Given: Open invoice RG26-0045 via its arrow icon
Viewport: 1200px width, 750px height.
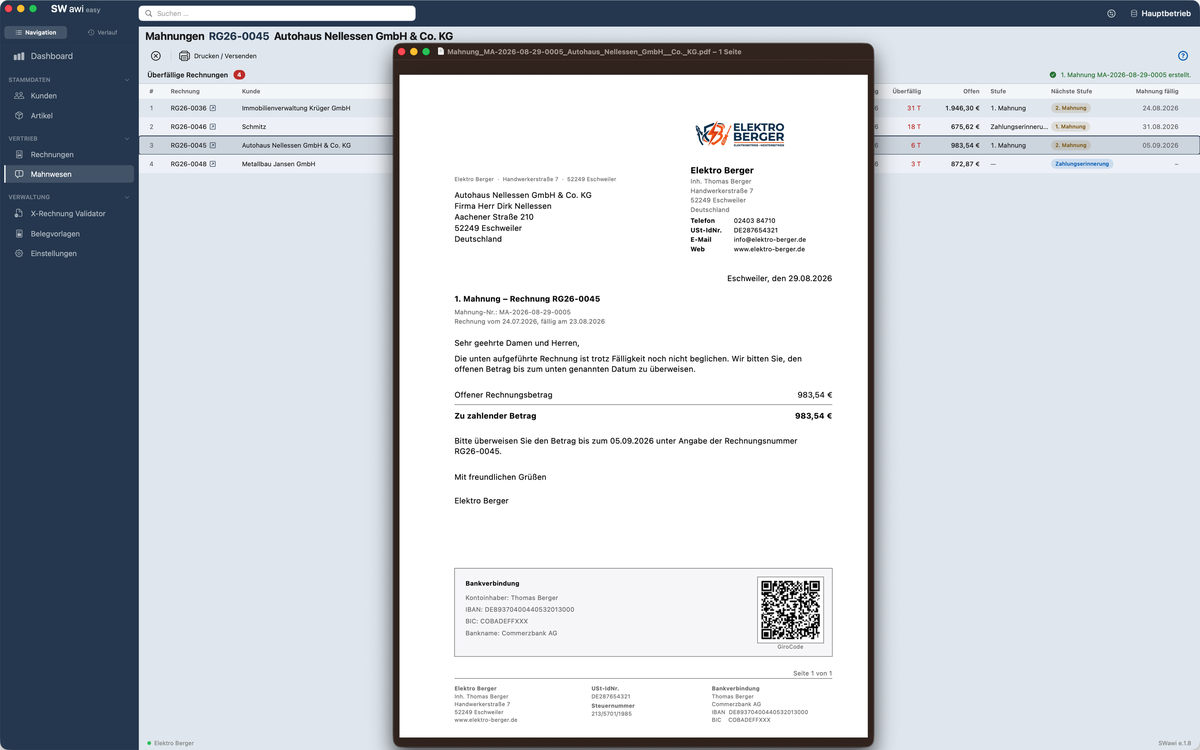Looking at the screenshot, I should pyautogui.click(x=212, y=145).
